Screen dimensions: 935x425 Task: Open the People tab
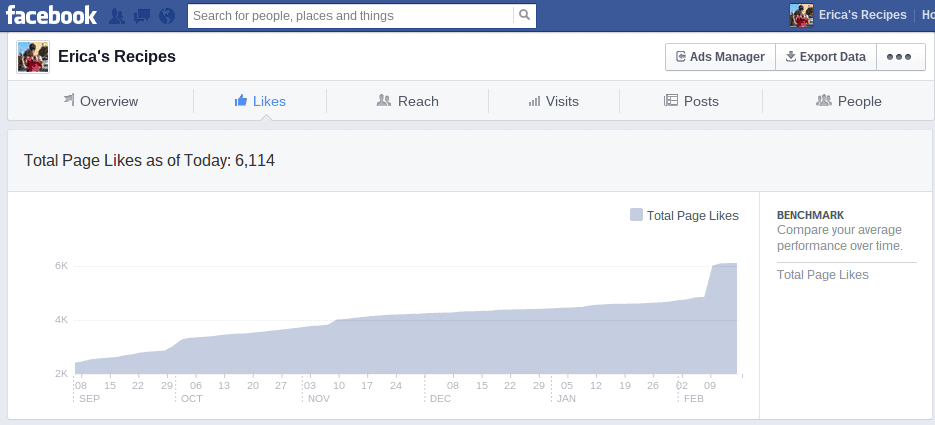[x=849, y=101]
